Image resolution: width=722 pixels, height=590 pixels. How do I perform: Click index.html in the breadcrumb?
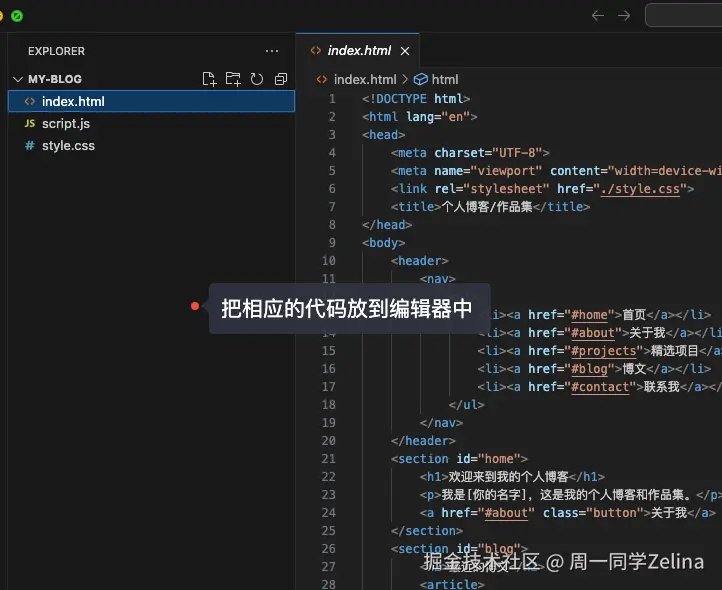click(365, 80)
